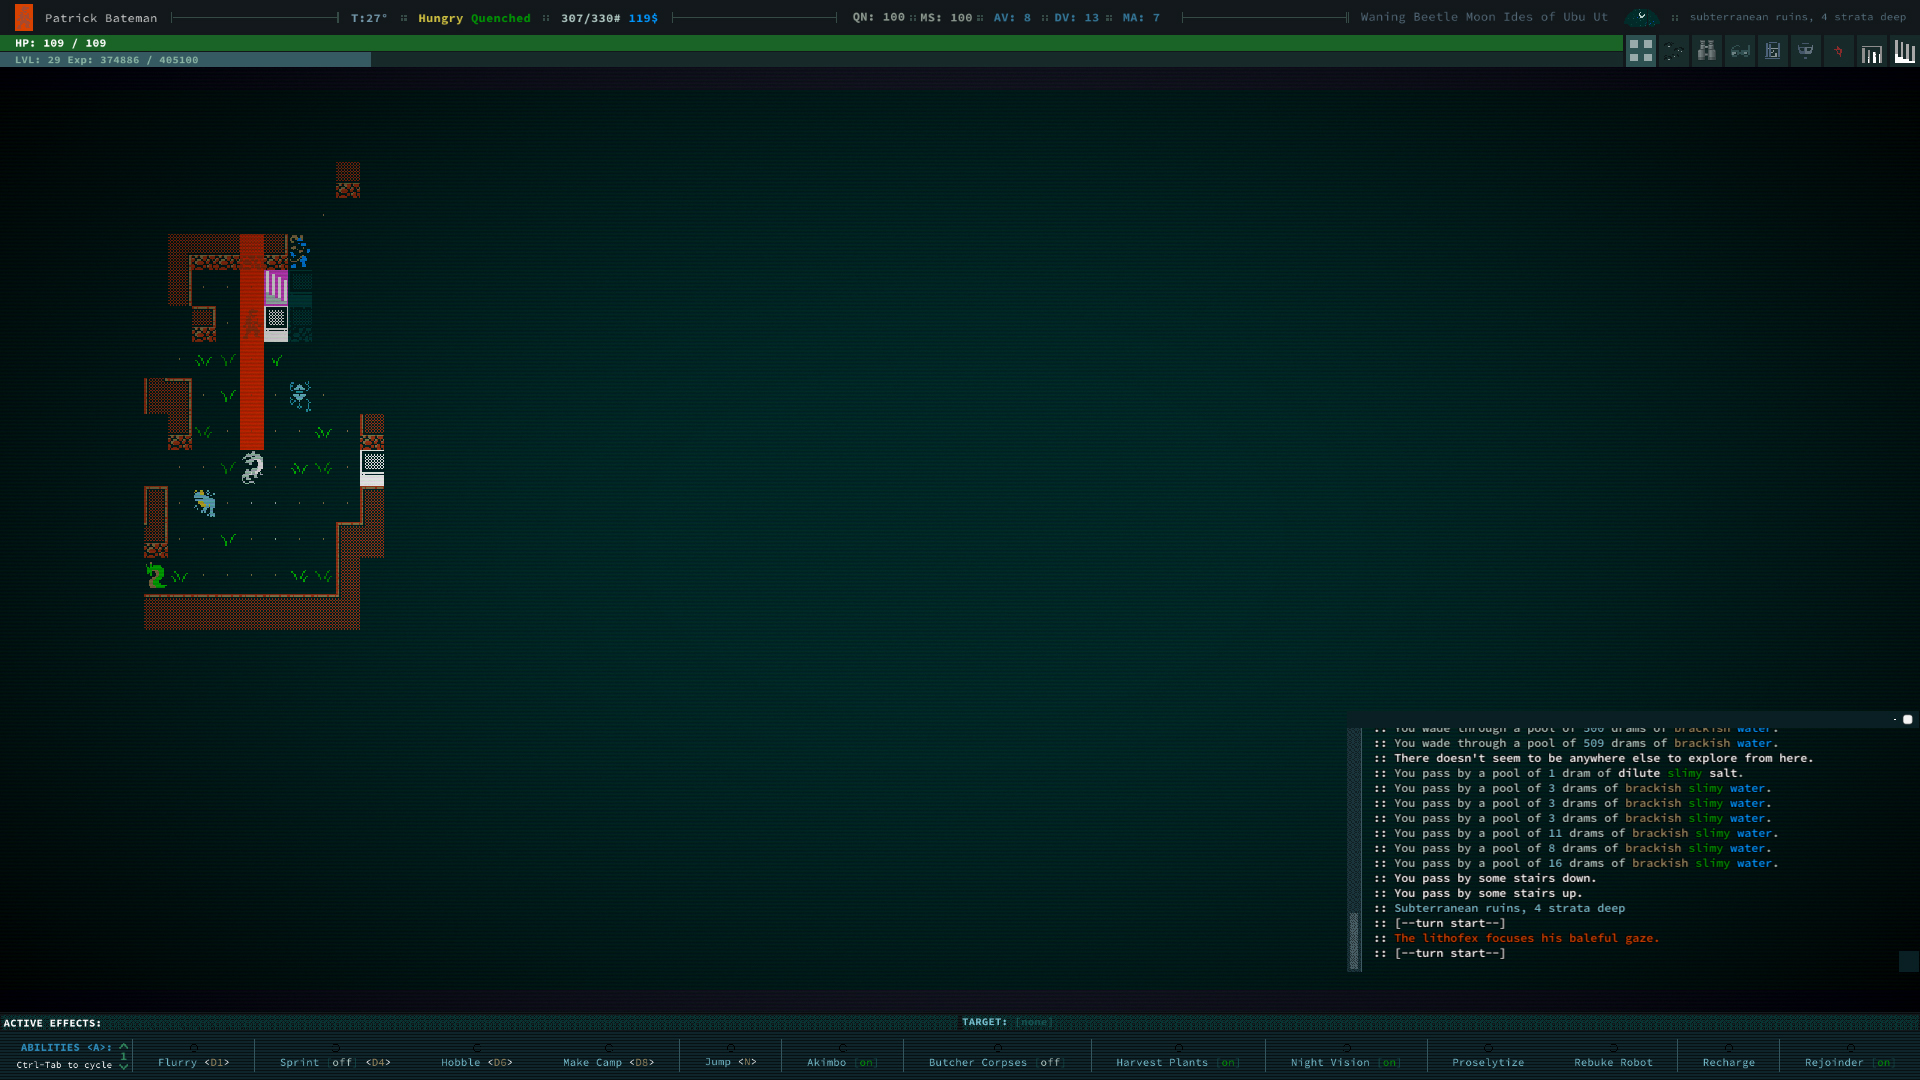Toggle Sprint ability off/on
Viewport: 1920px width, 1080px height.
334,1062
